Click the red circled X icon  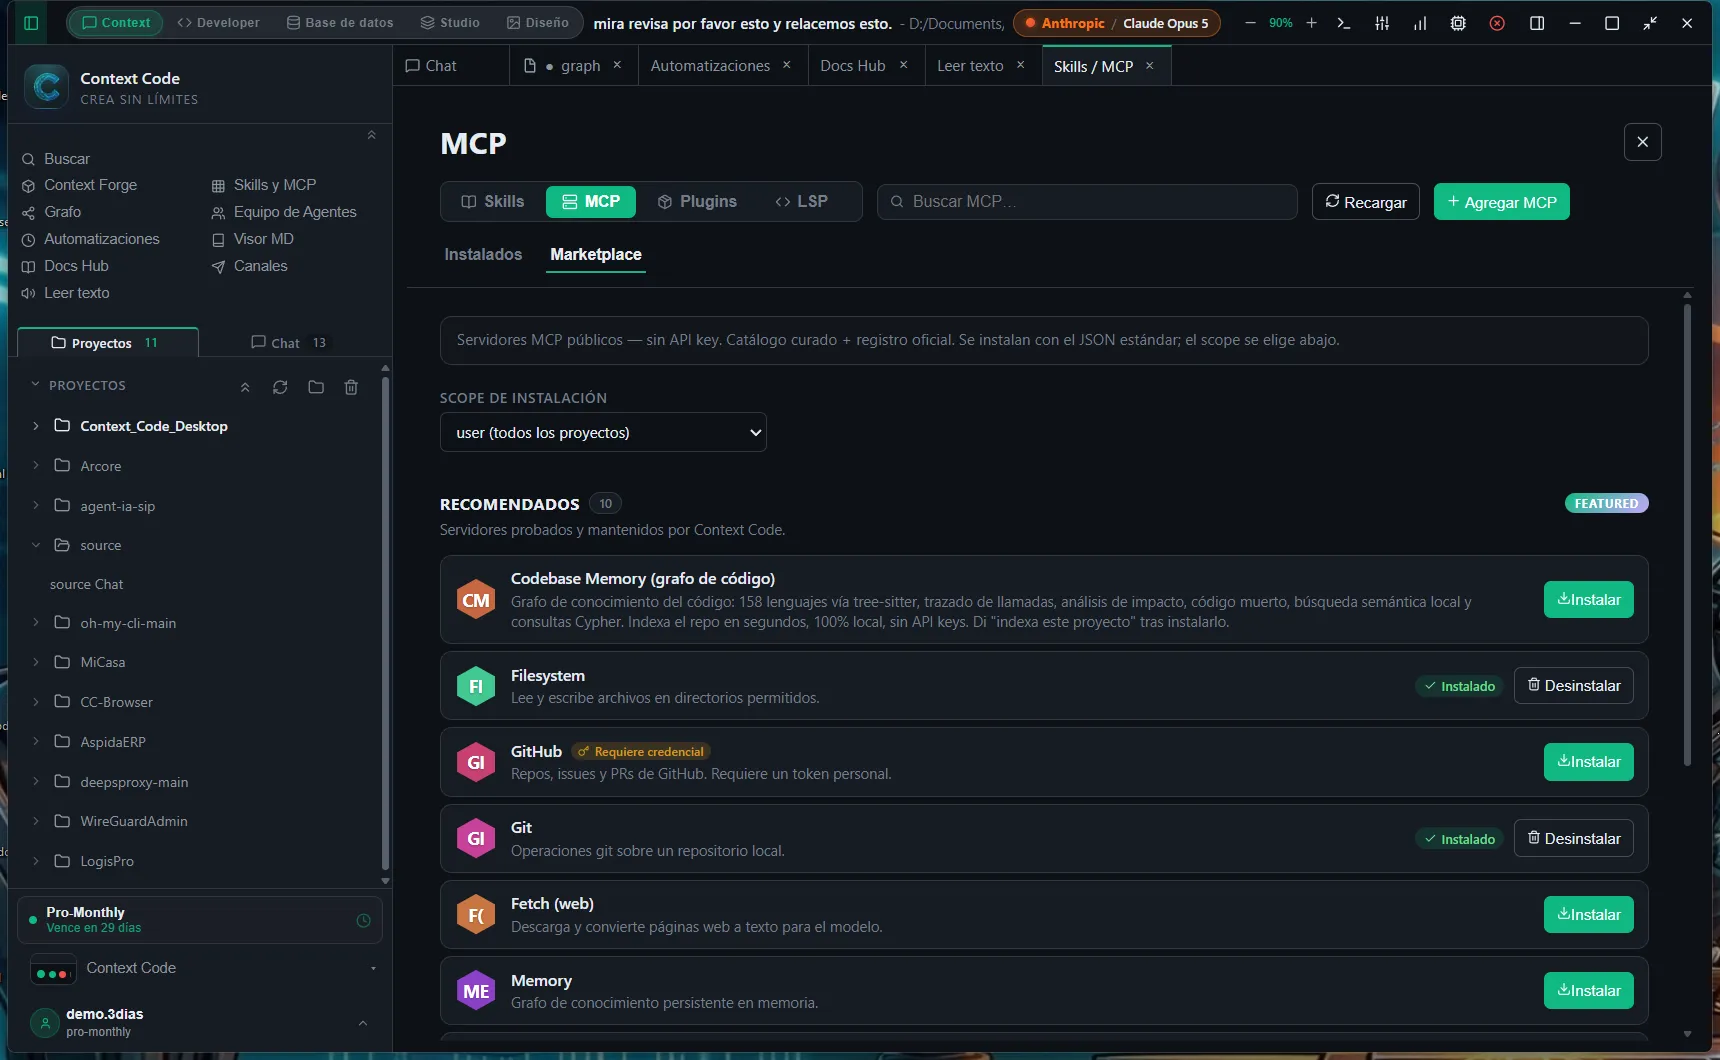point(1497,23)
